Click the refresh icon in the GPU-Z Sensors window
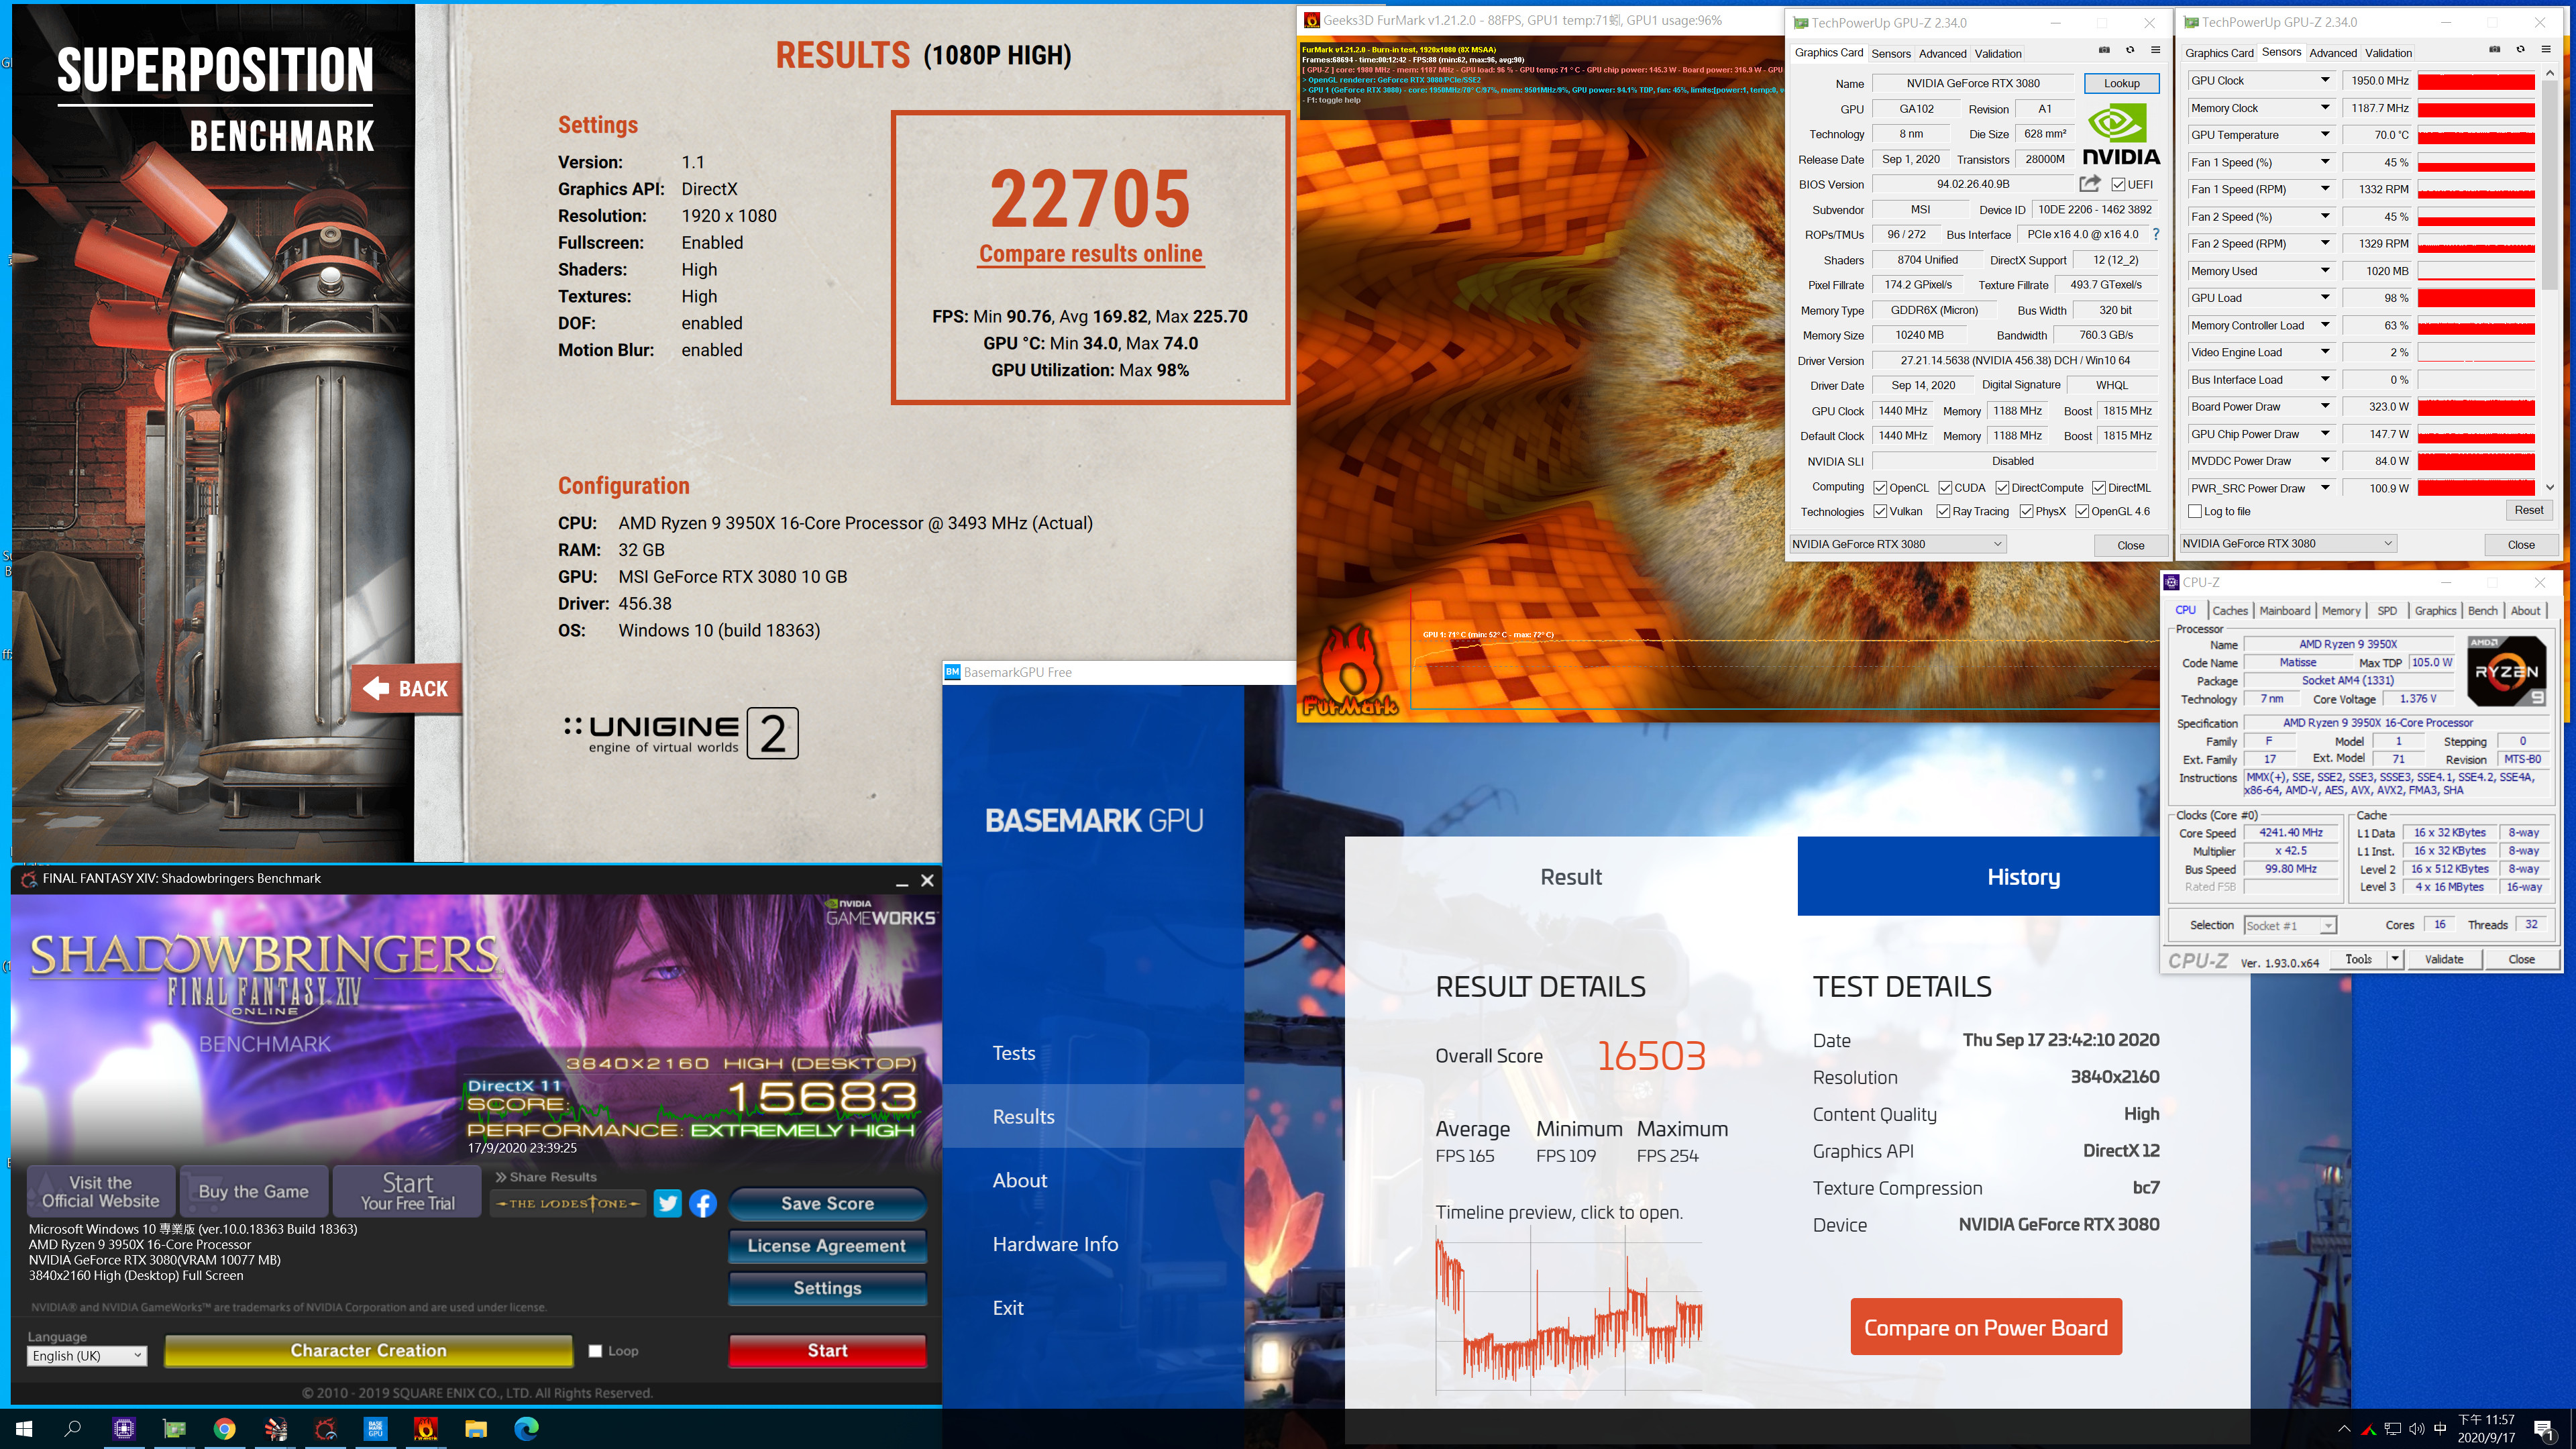2576x1449 pixels. (2520, 50)
